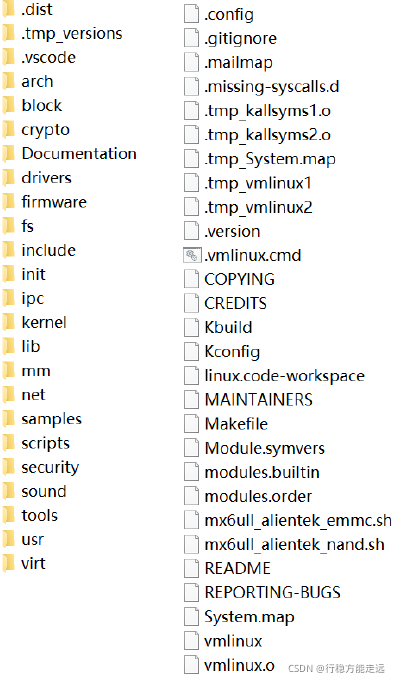Click the file icon beside linux.code-workspace

(x=191, y=376)
